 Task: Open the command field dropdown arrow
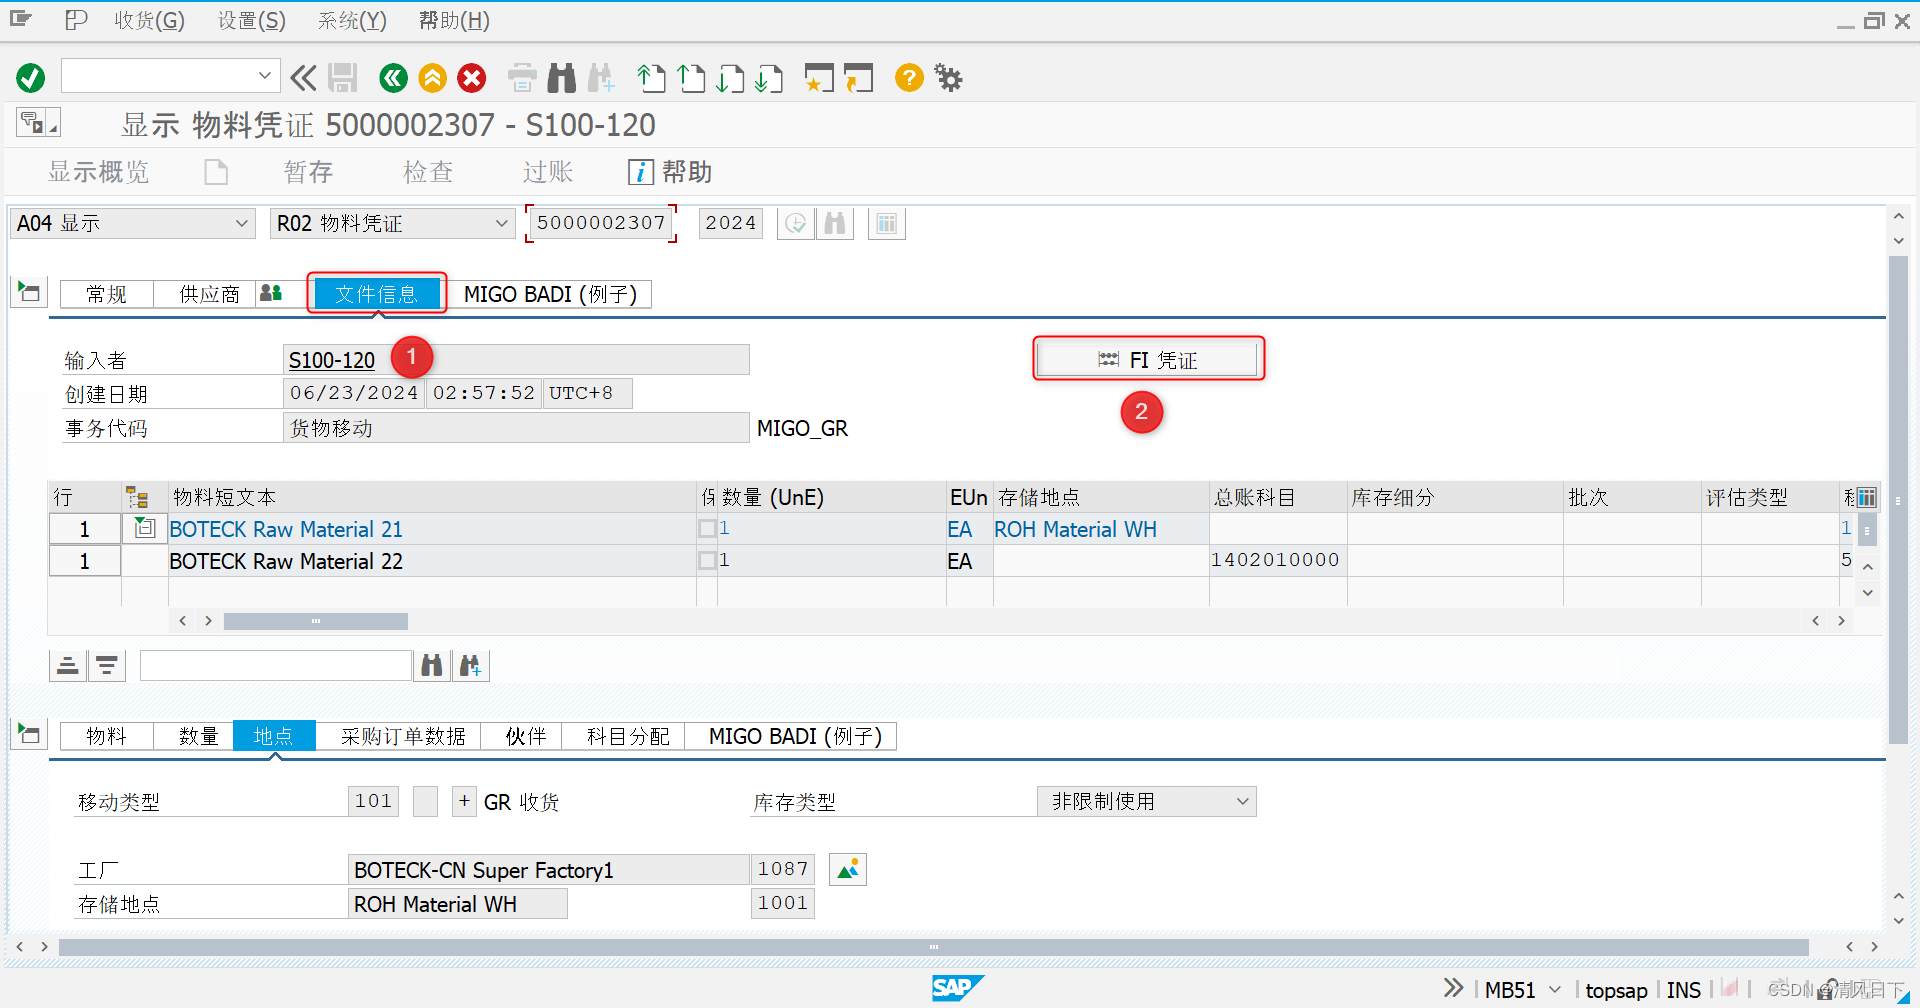[264, 75]
